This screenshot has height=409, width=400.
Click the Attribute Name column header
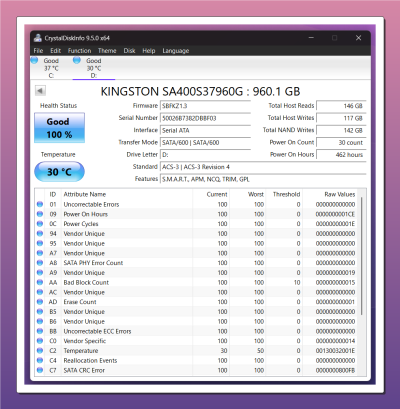85,194
